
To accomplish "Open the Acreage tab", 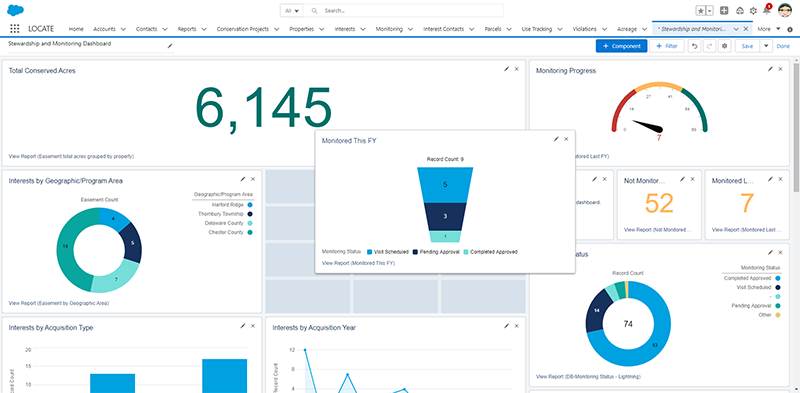I will tap(627, 29).
